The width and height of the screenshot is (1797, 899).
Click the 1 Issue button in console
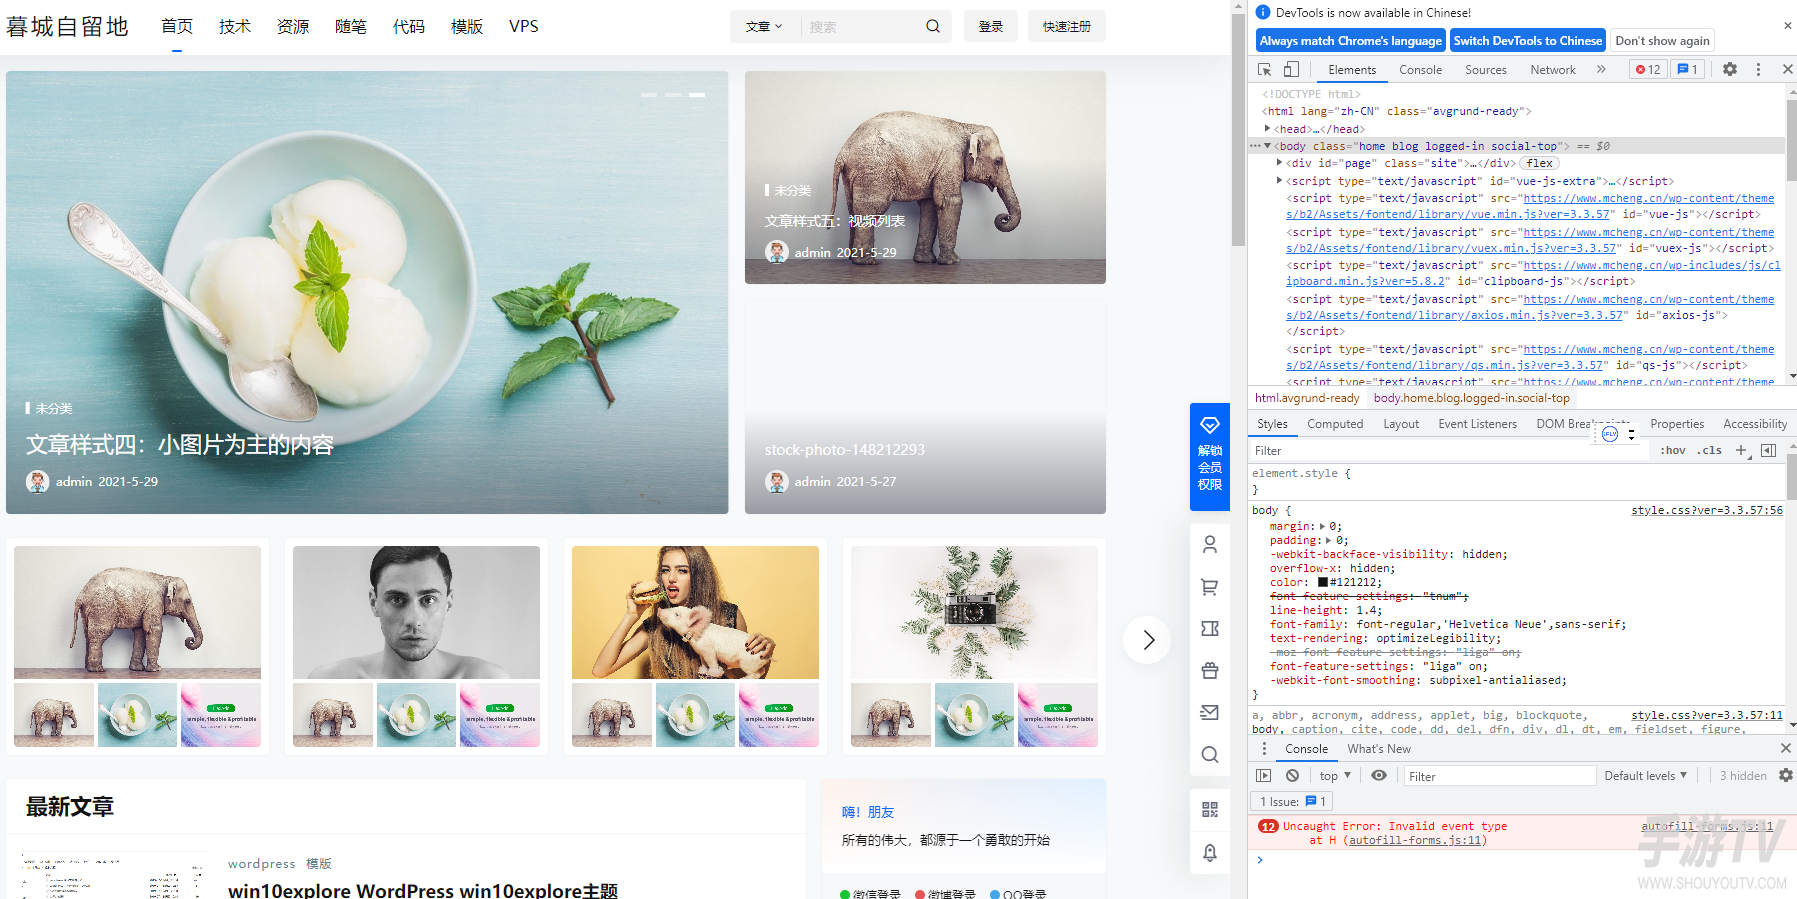(x=1292, y=801)
